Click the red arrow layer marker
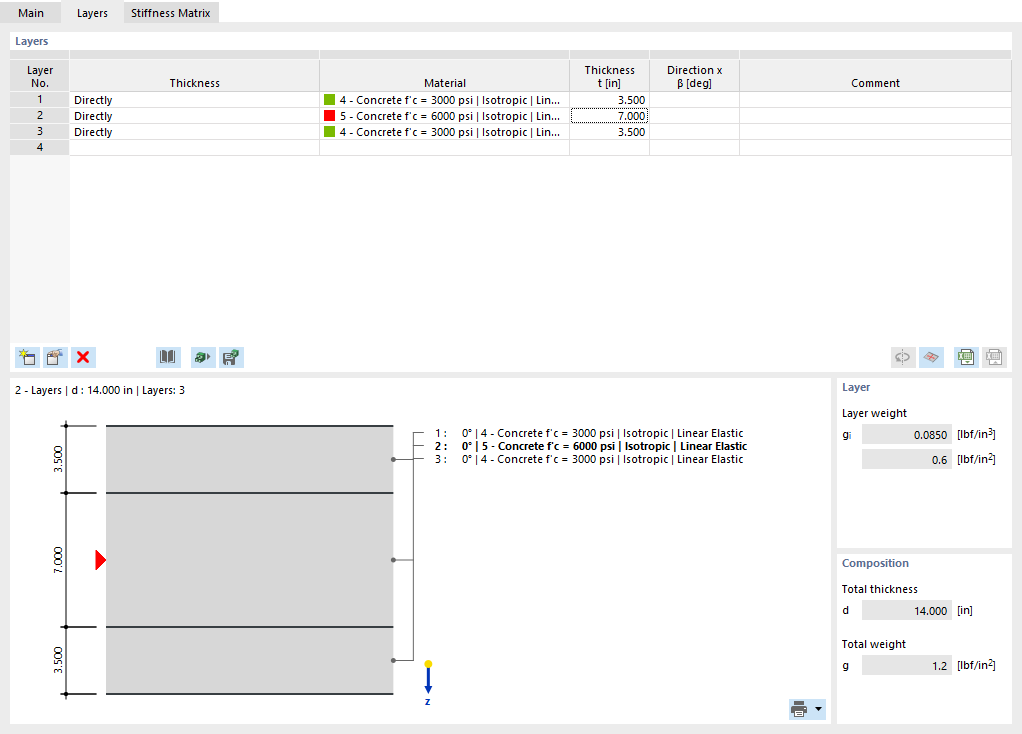This screenshot has height=734, width=1022. coord(100,560)
